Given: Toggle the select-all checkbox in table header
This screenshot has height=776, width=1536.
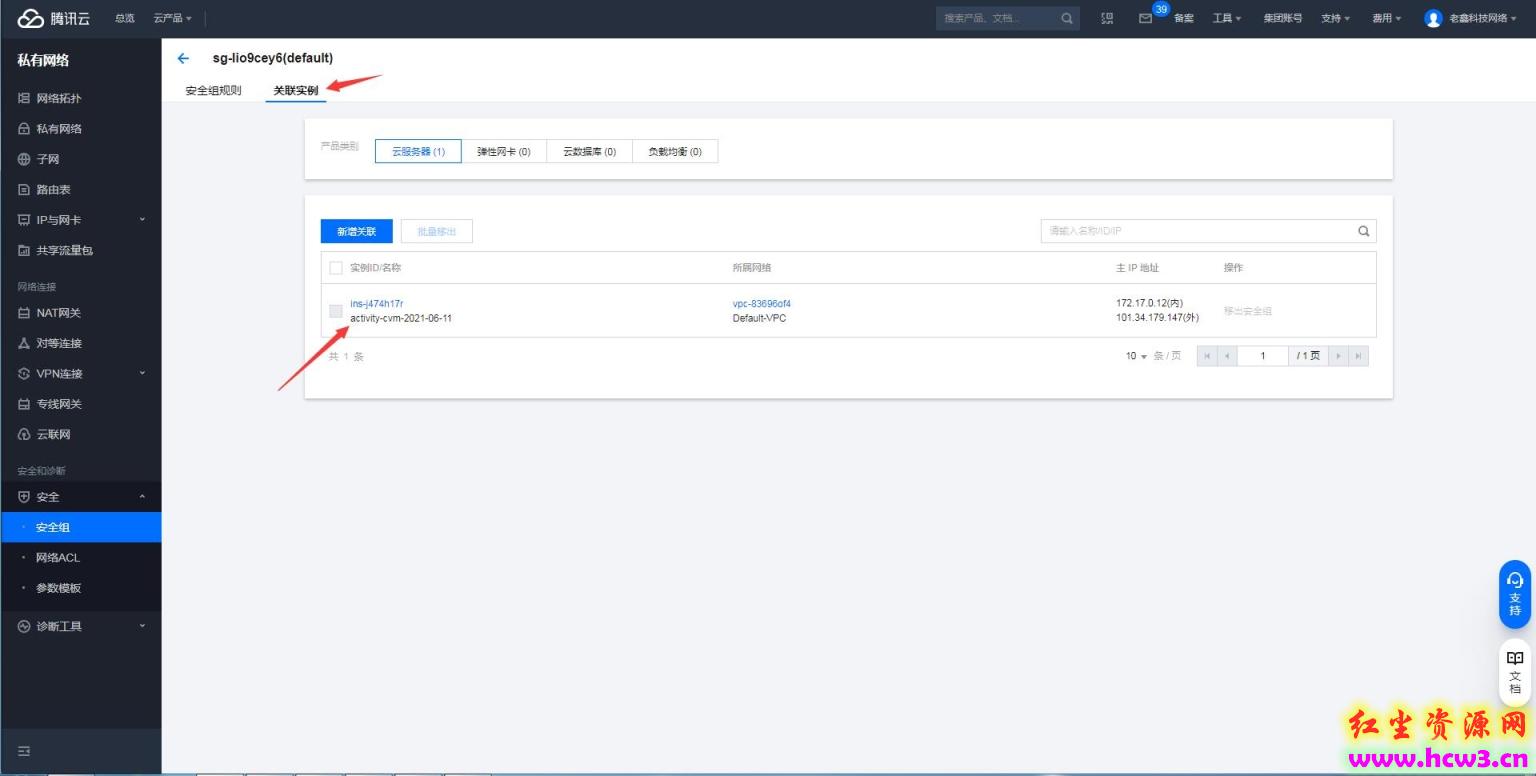Looking at the screenshot, I should click(x=336, y=268).
